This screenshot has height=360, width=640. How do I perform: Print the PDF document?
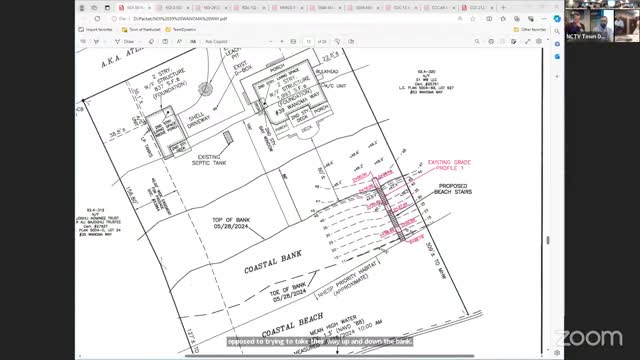(x=491, y=42)
